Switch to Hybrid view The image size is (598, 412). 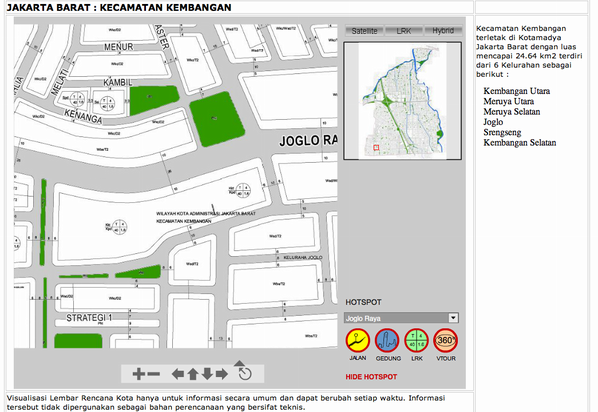pos(443,31)
